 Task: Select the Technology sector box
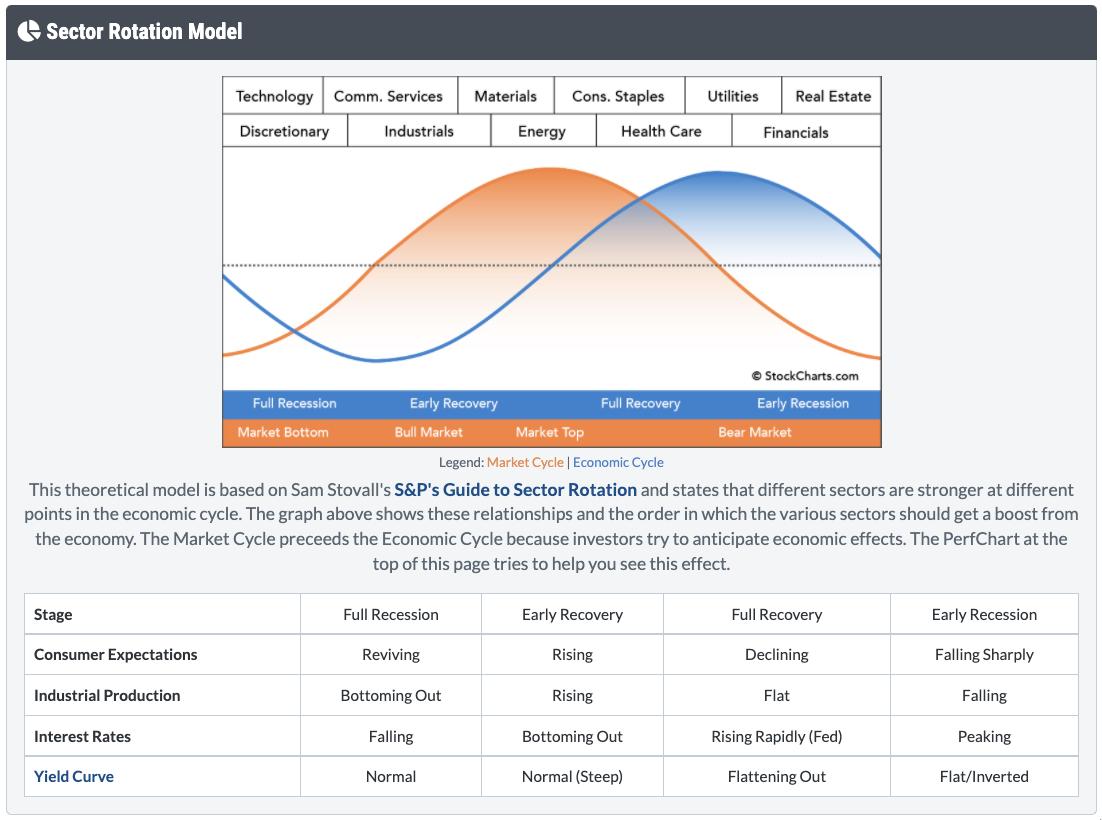click(273, 97)
